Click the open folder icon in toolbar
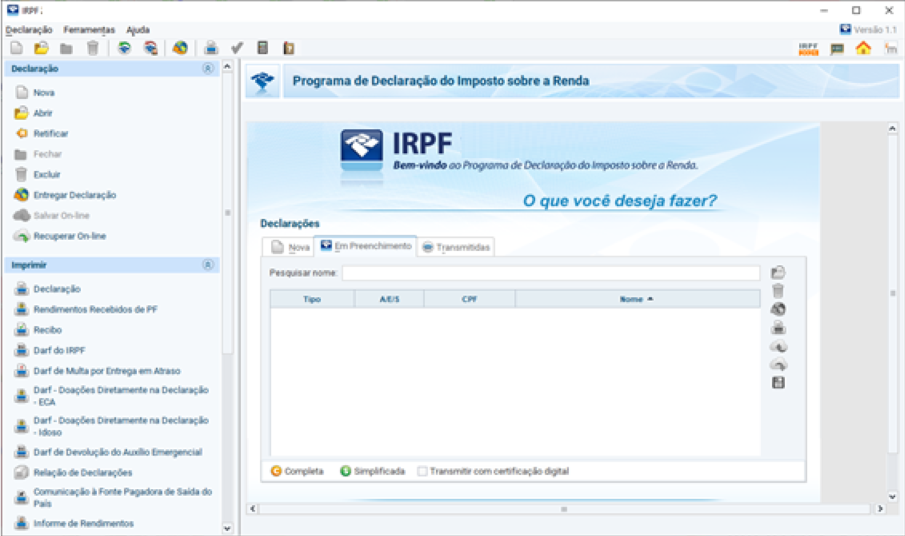The width and height of the screenshot is (905, 536). point(41,48)
